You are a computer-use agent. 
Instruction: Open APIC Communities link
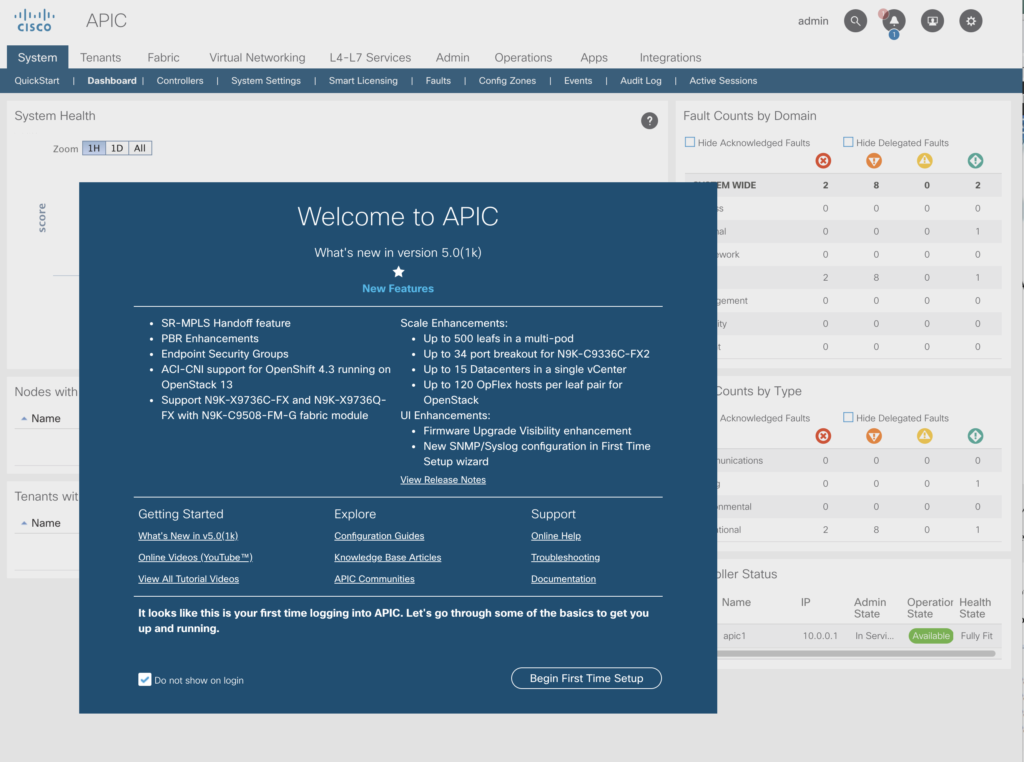point(374,579)
